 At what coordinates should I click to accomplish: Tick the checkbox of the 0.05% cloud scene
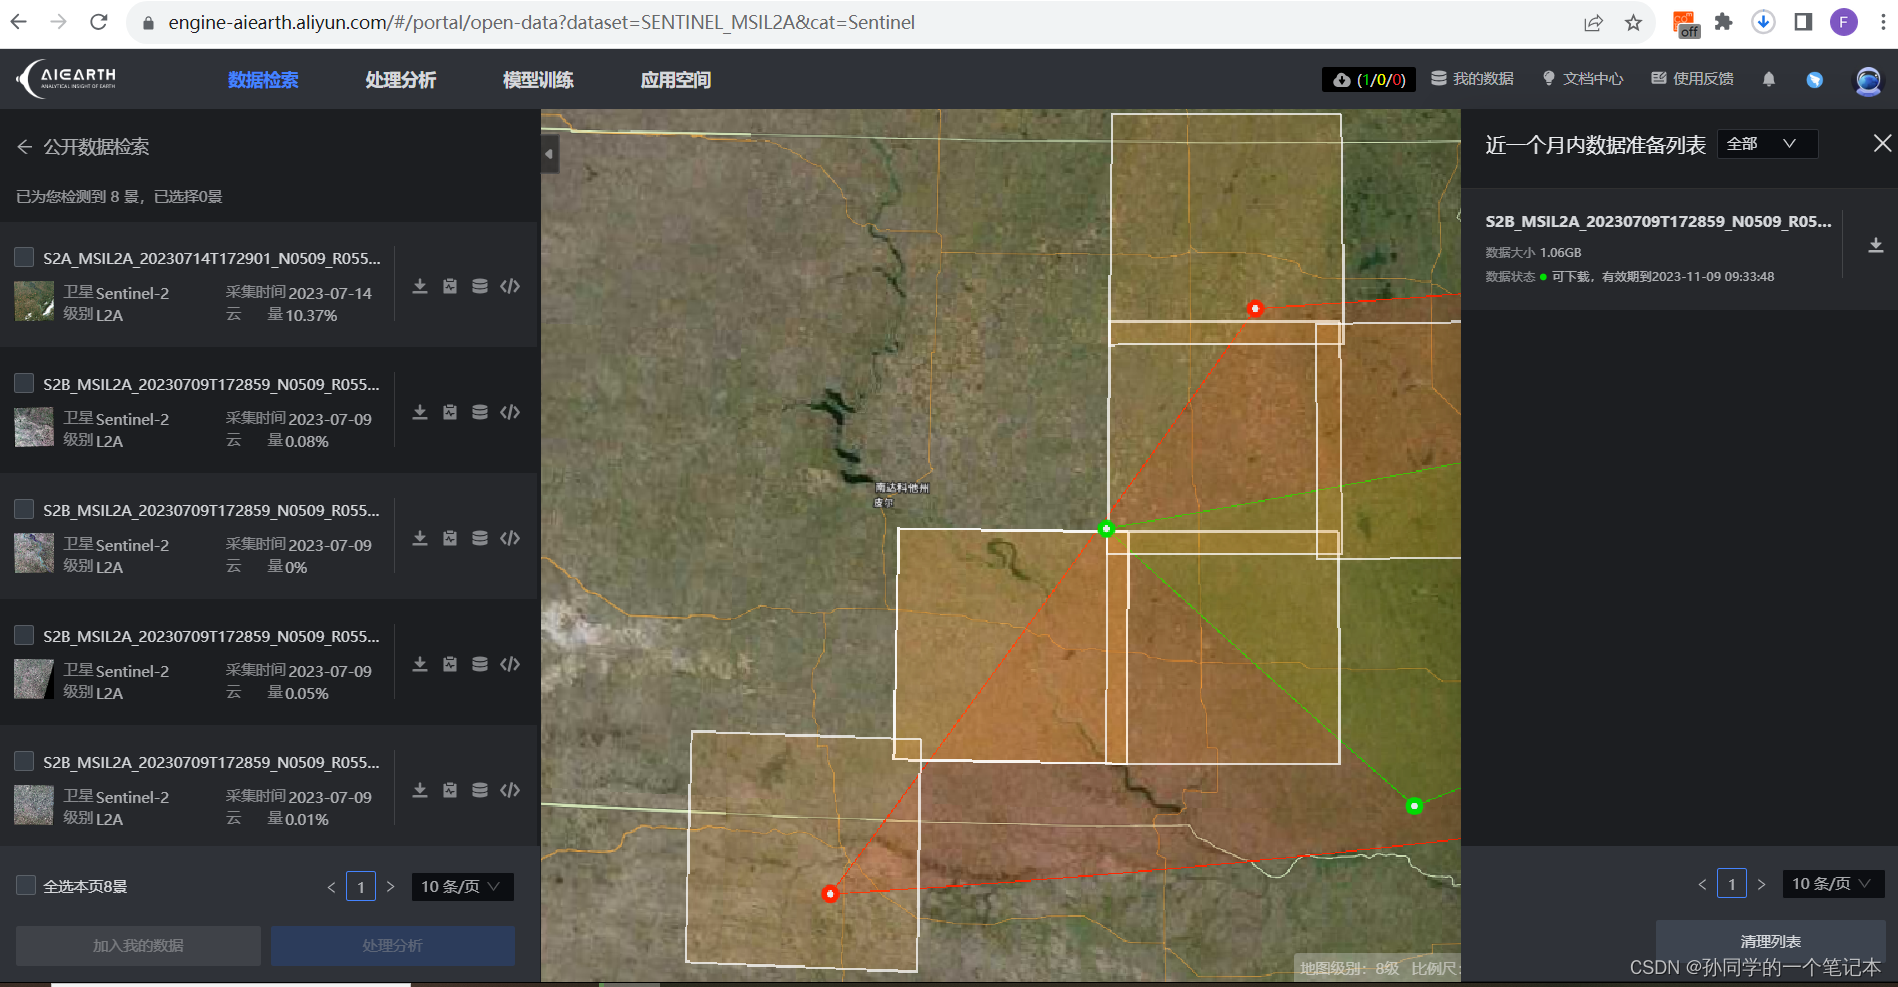point(24,635)
